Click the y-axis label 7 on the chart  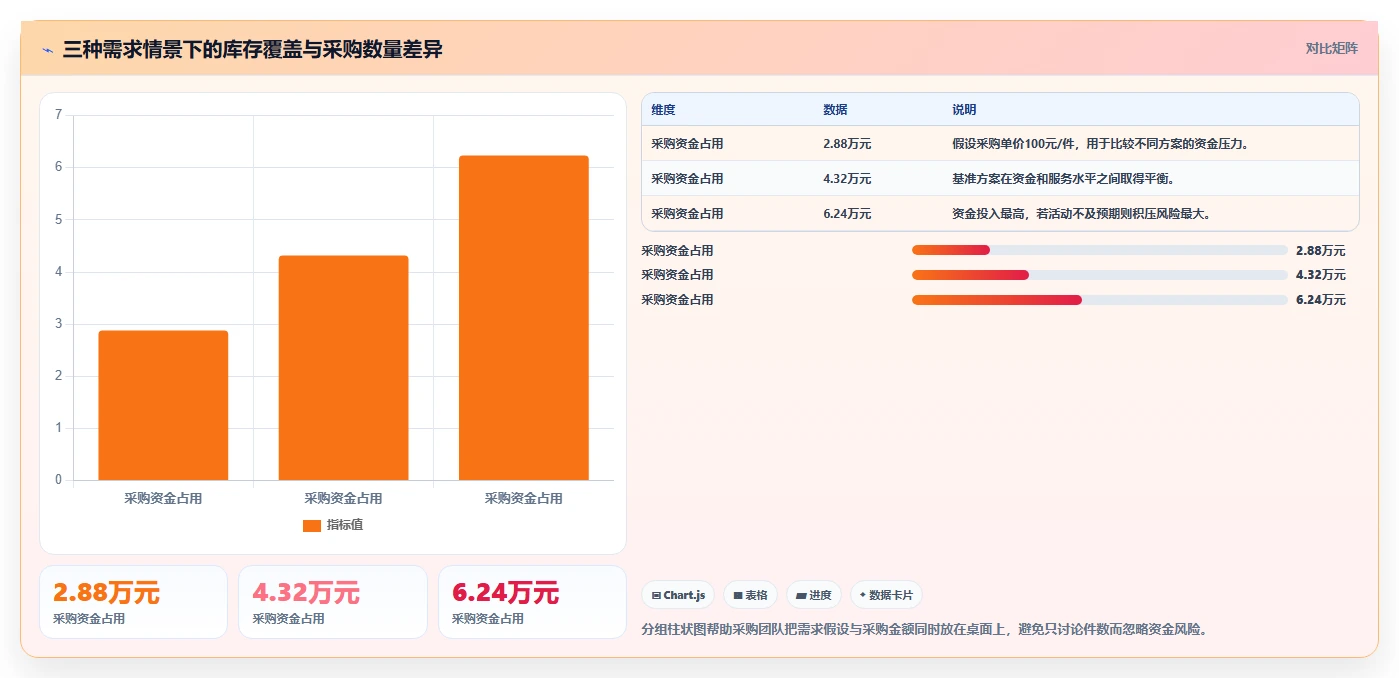(58, 115)
